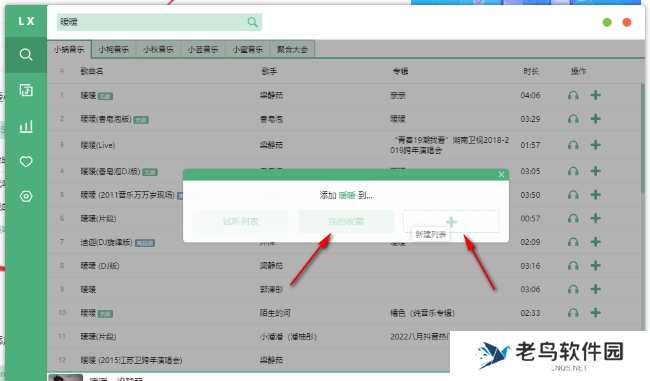Play the 03:29 song with its headphone icon

pos(573,119)
